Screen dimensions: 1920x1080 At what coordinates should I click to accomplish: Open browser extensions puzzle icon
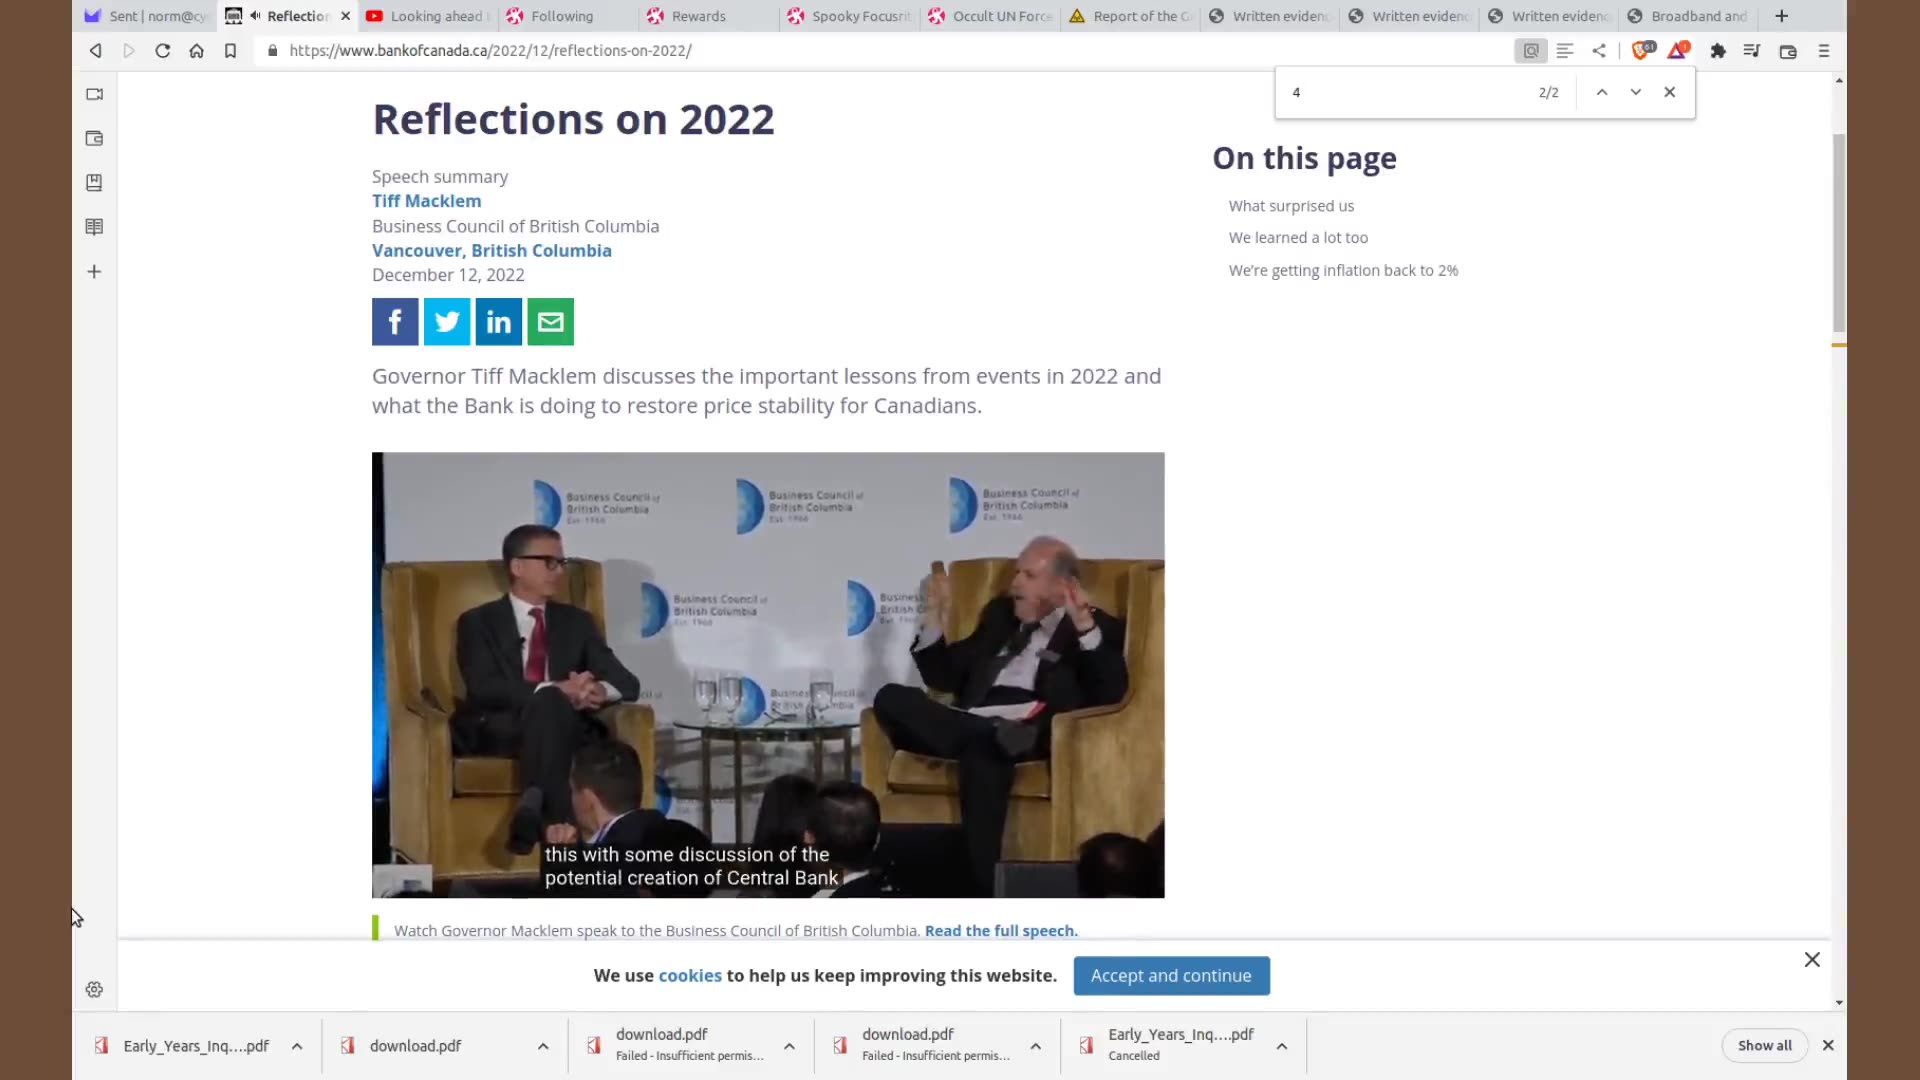click(x=1718, y=50)
